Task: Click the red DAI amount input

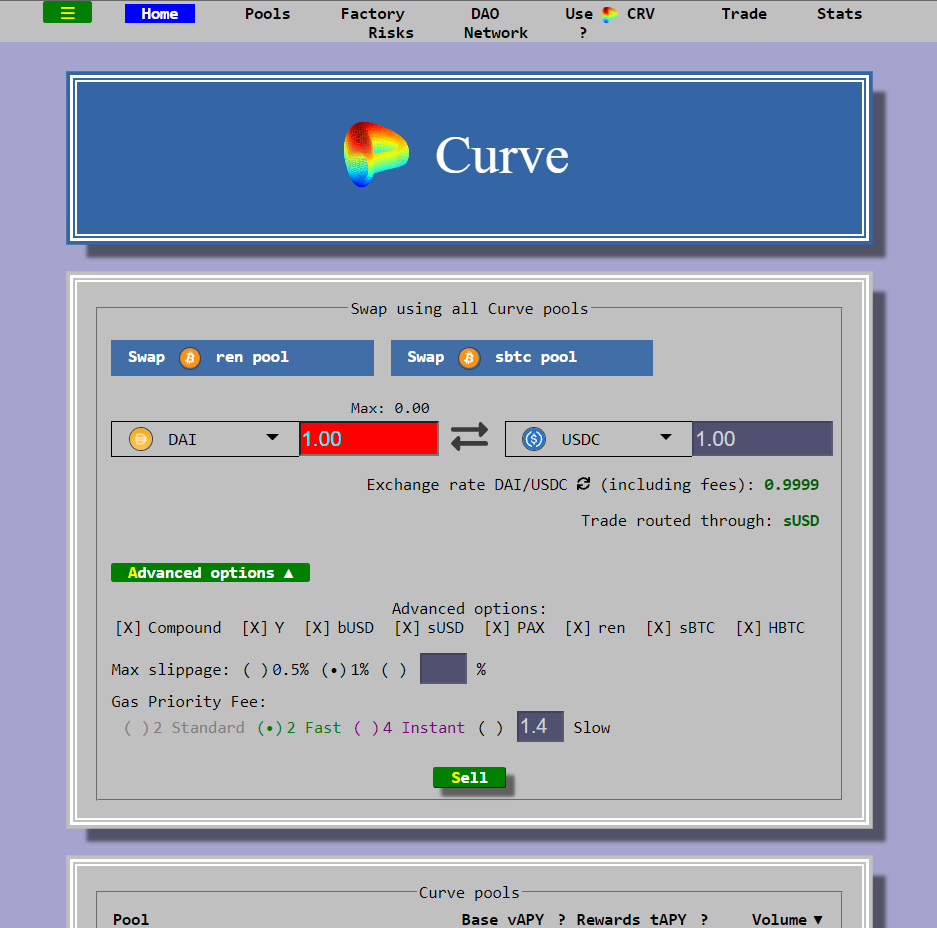Action: tap(369, 439)
